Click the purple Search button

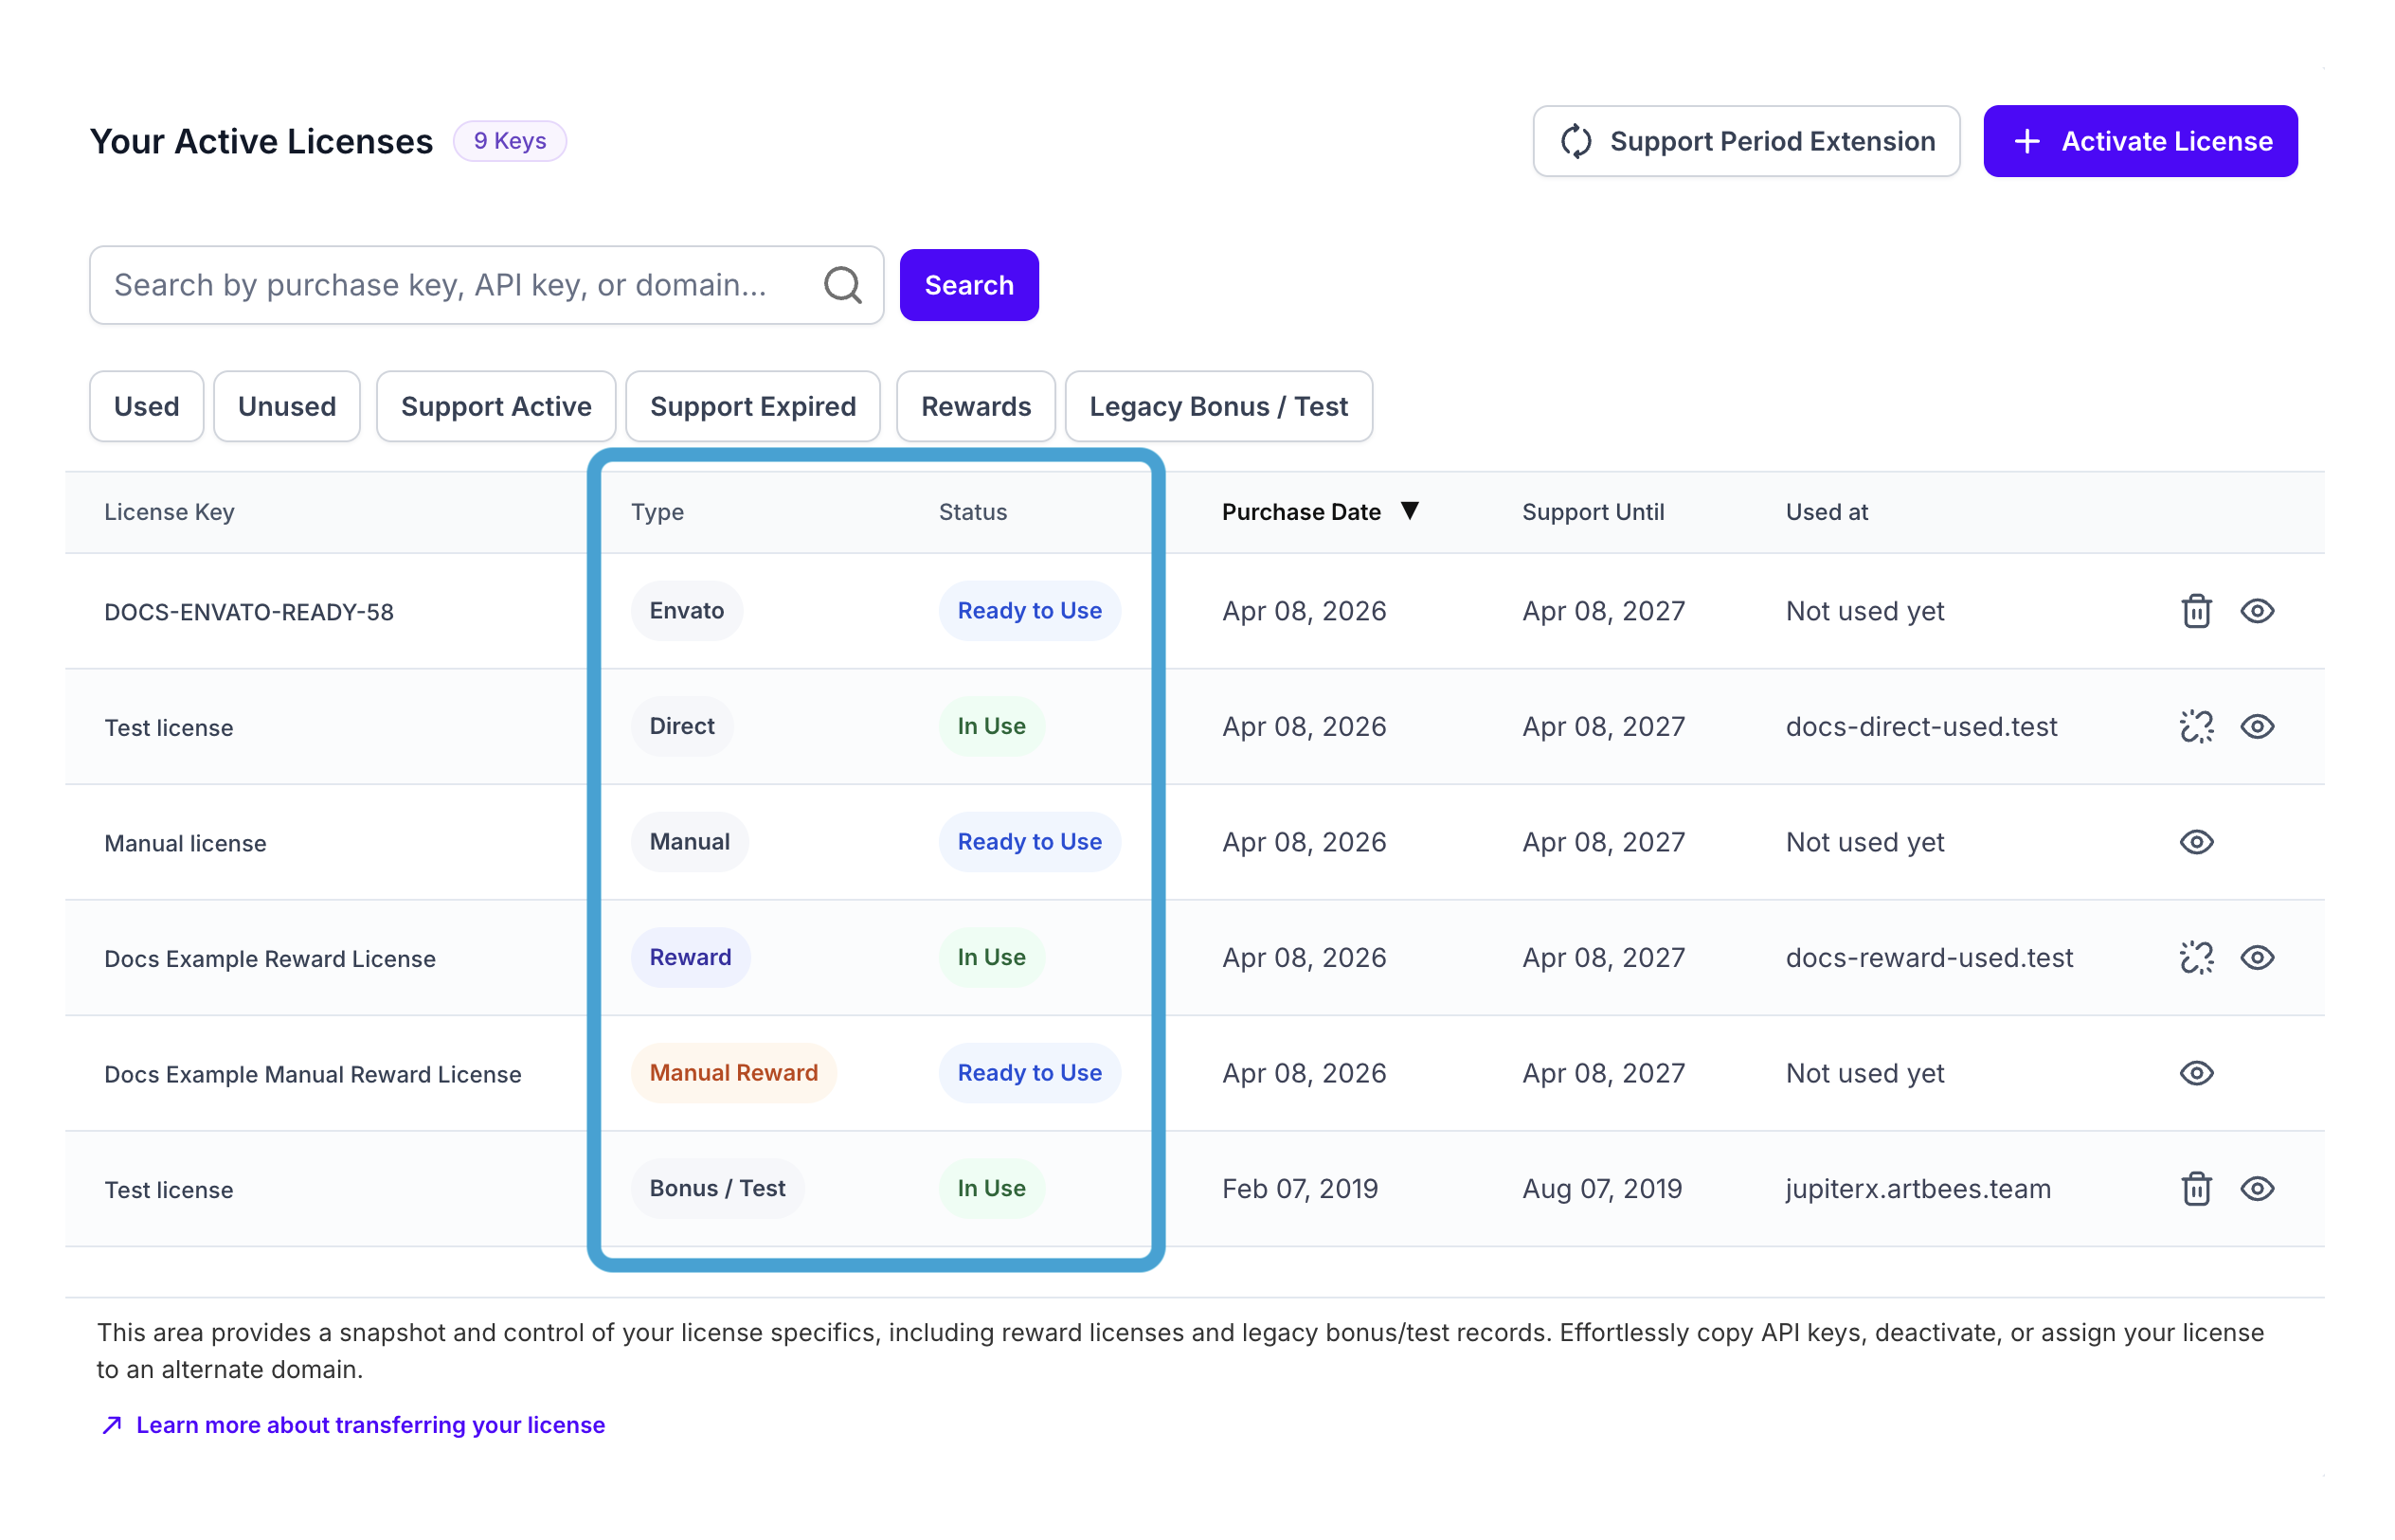968,285
